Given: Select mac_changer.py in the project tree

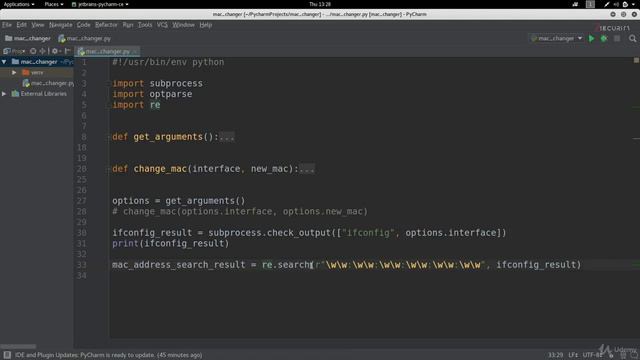Looking at the screenshot, I should click(x=48, y=83).
